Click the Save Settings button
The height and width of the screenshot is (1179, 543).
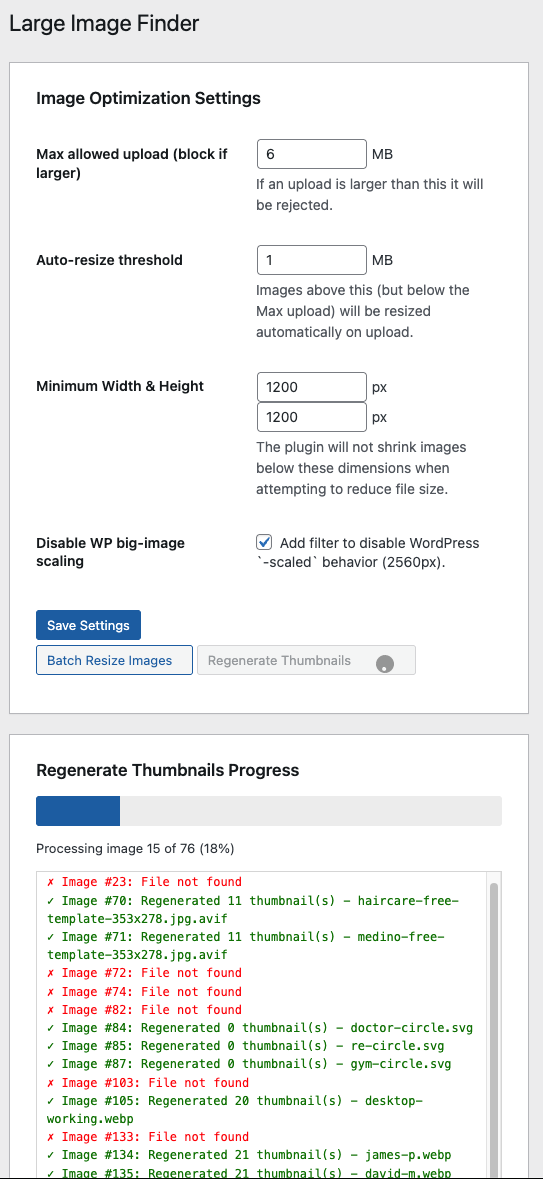tap(88, 625)
